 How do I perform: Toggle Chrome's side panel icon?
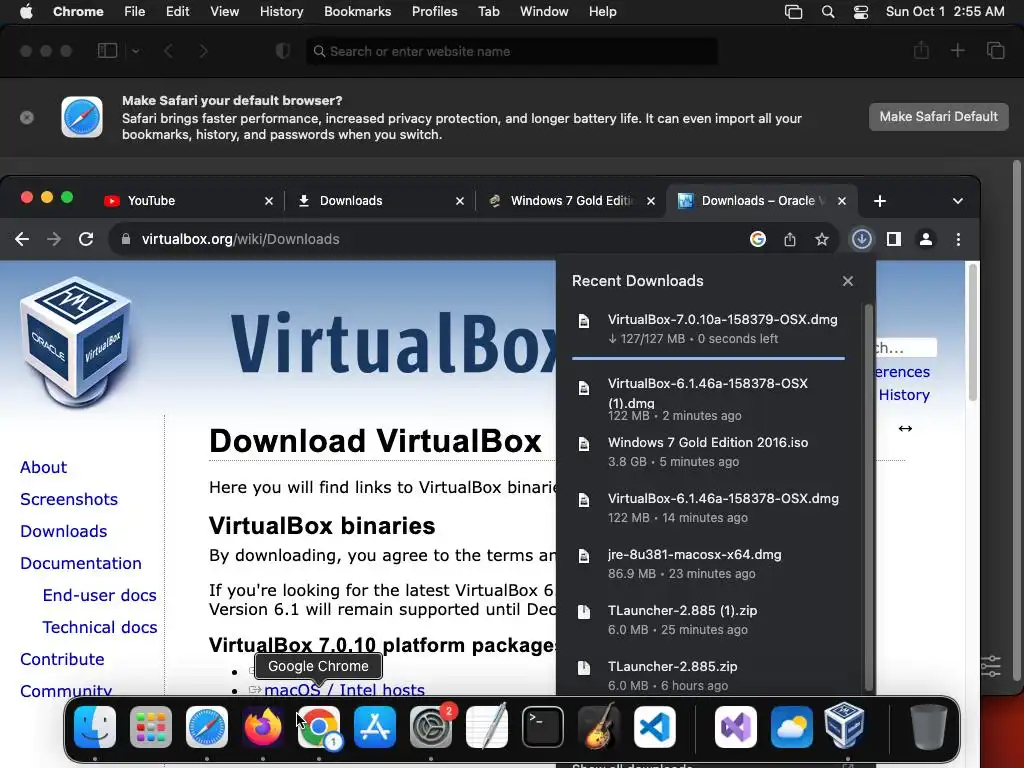(894, 239)
